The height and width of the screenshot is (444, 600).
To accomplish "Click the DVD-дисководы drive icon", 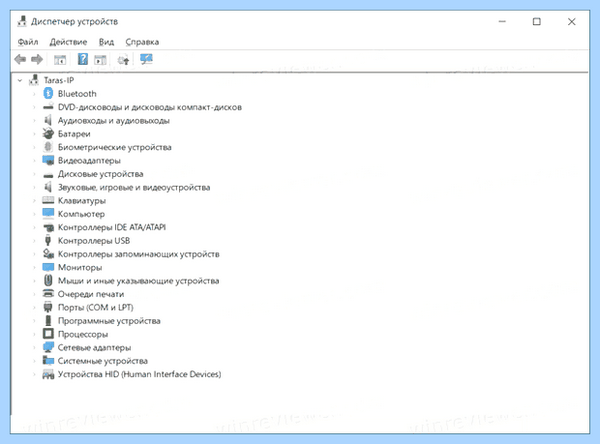I will coord(48,107).
